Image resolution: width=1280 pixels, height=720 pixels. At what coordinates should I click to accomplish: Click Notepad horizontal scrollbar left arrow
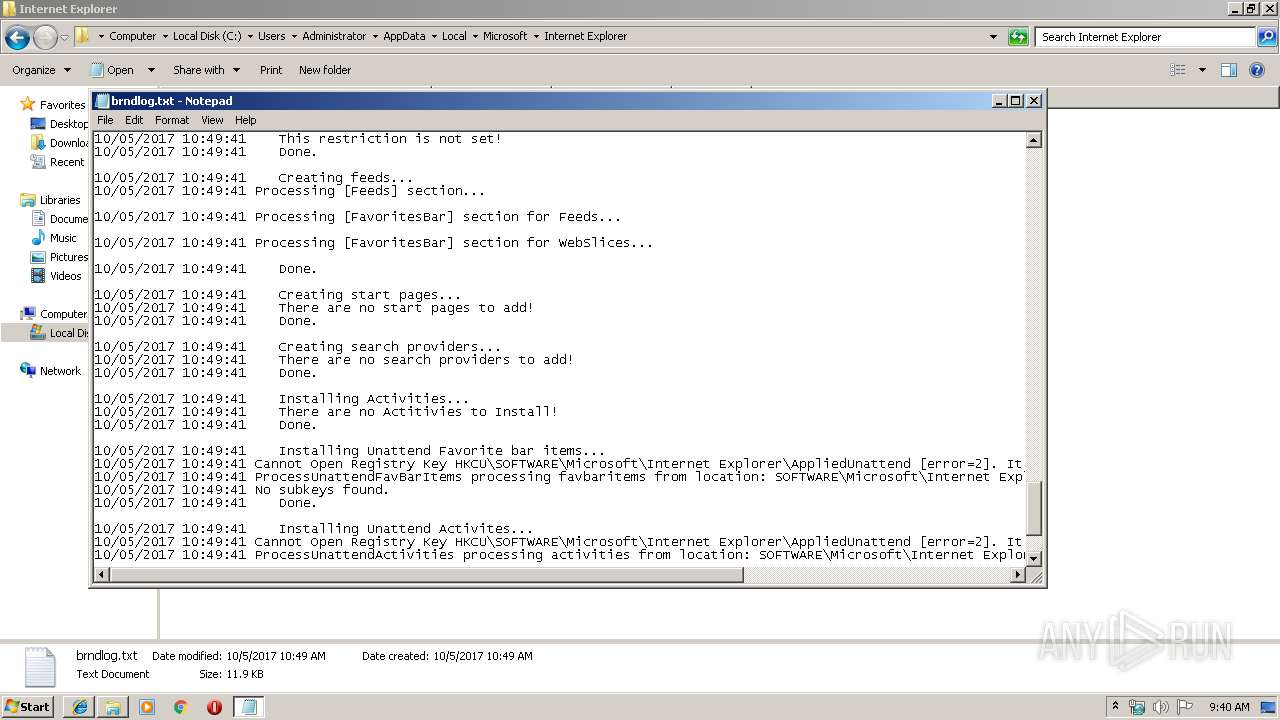coord(101,575)
